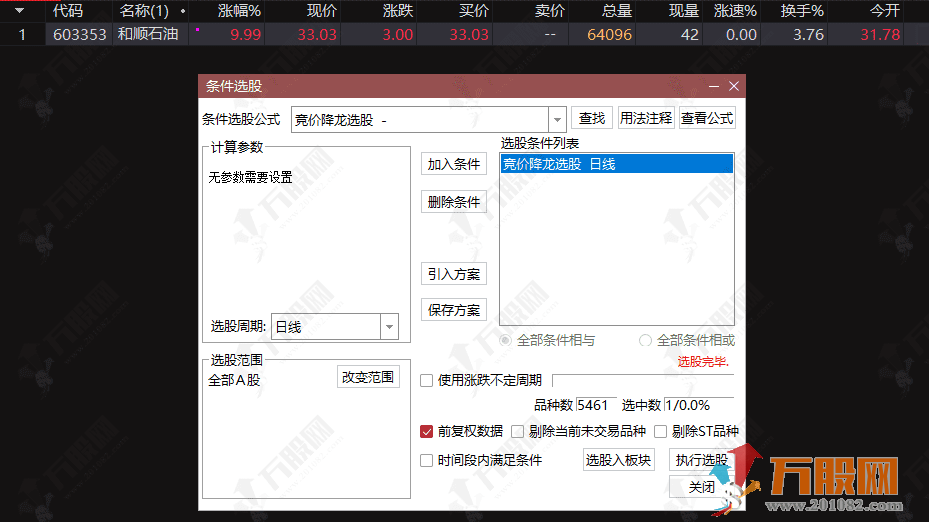The height and width of the screenshot is (522, 929).
Task: Check 剔除ST品种 checkbox
Action: click(661, 431)
